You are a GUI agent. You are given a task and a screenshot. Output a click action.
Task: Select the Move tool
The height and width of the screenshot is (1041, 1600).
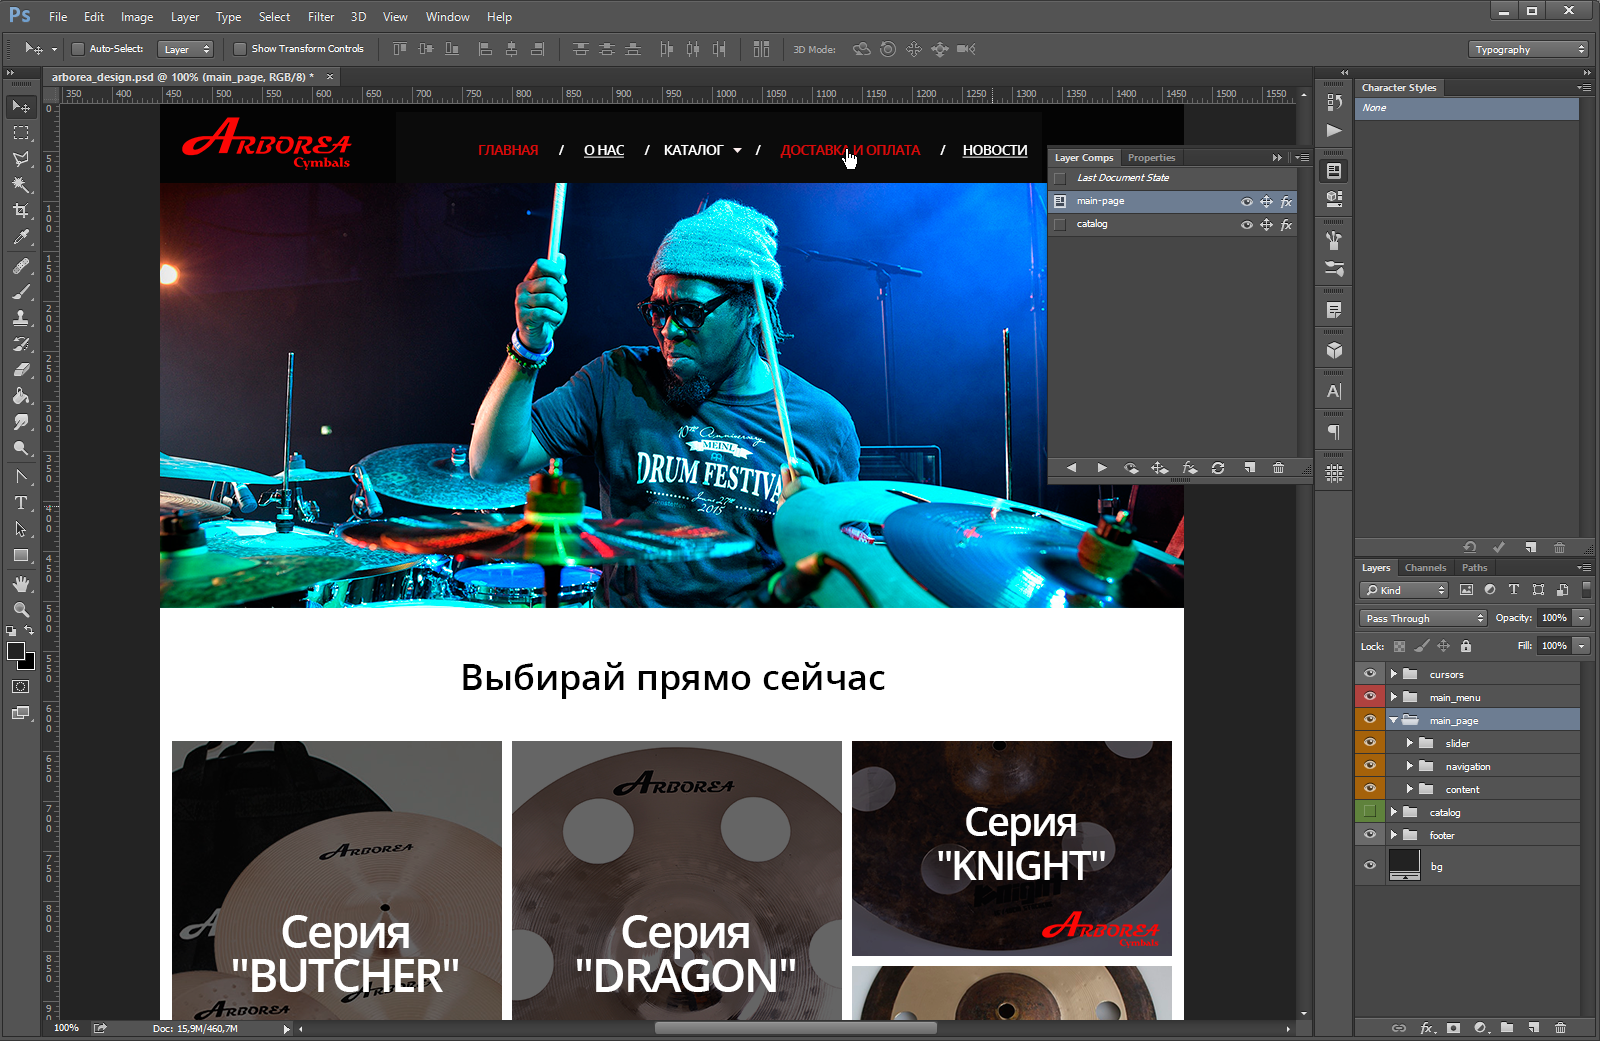coord(21,106)
